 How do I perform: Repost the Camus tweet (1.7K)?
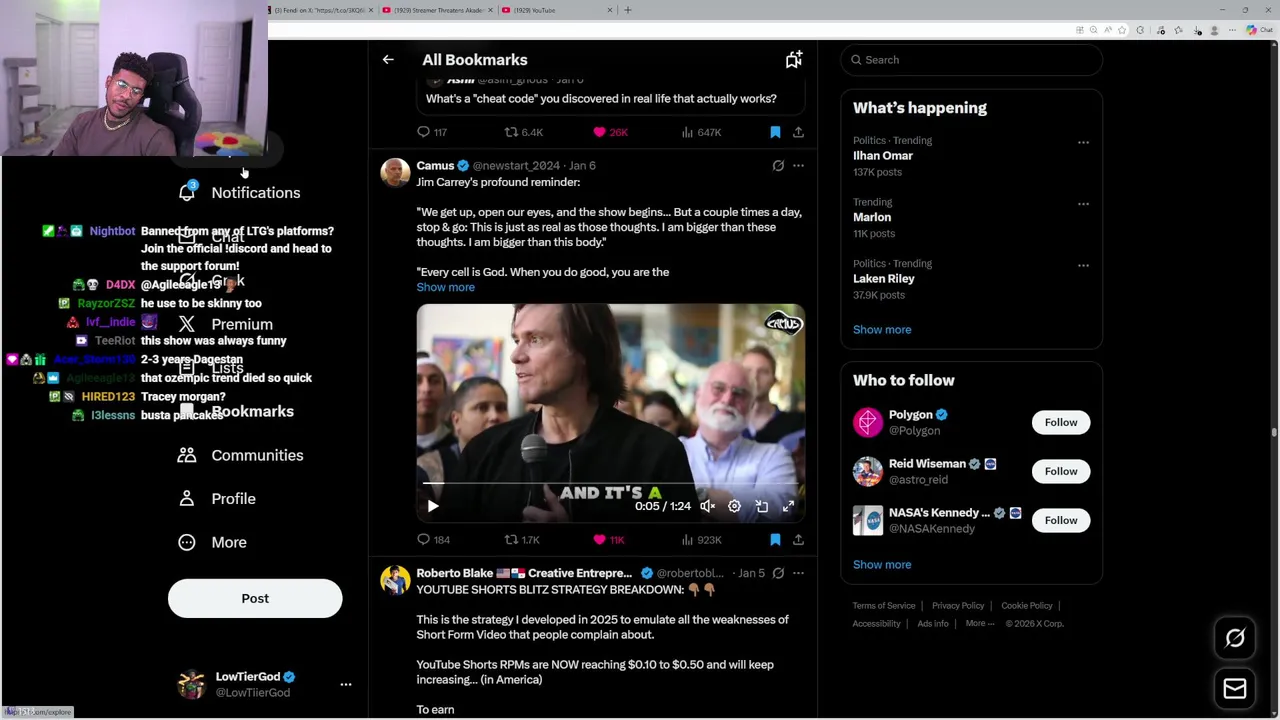tap(522, 540)
